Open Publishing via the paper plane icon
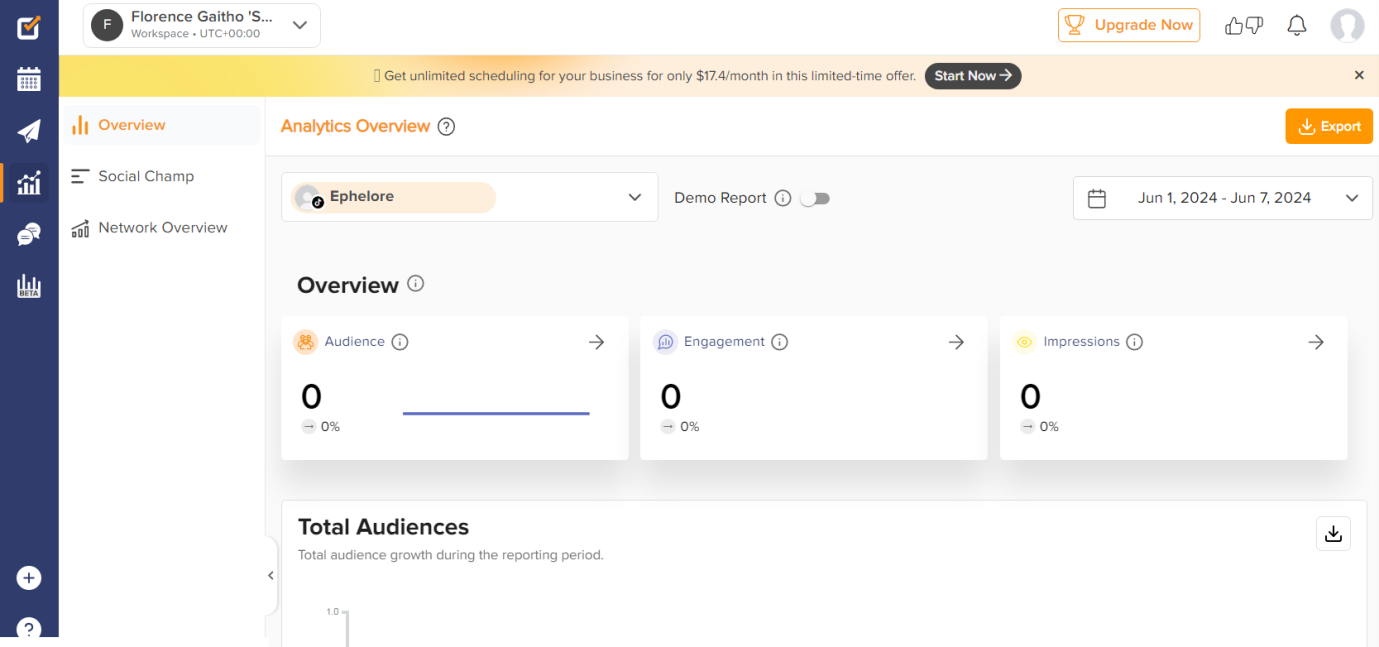This screenshot has width=1379, height=647. (29, 130)
